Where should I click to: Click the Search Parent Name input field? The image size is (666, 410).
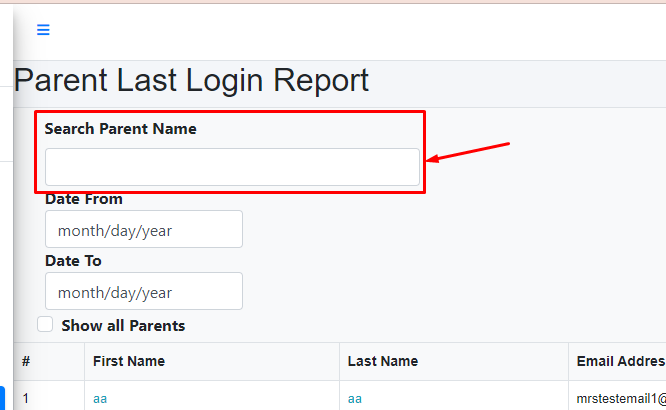pyautogui.click(x=232, y=167)
